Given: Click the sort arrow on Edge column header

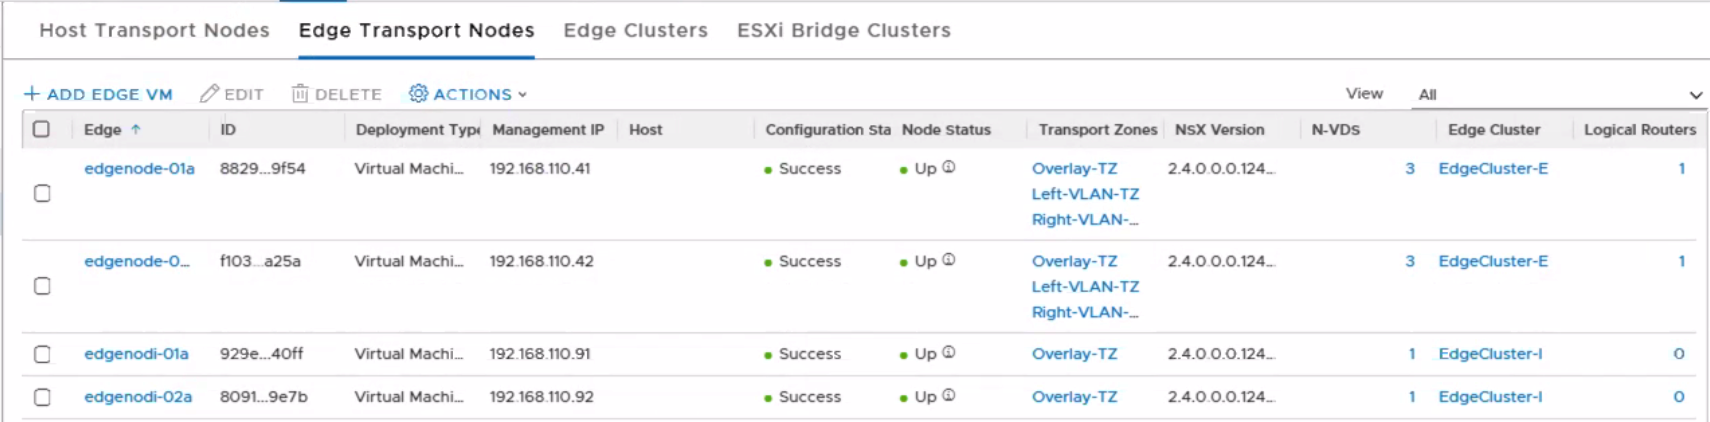Looking at the screenshot, I should (136, 129).
